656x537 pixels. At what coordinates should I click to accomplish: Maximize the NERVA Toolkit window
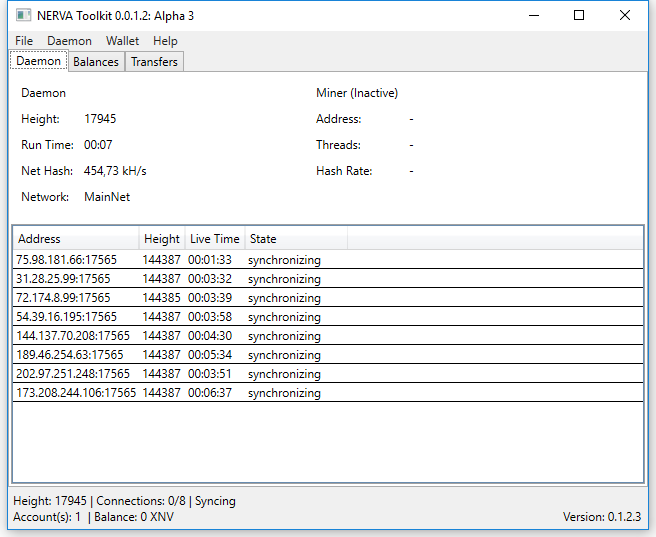click(x=579, y=15)
